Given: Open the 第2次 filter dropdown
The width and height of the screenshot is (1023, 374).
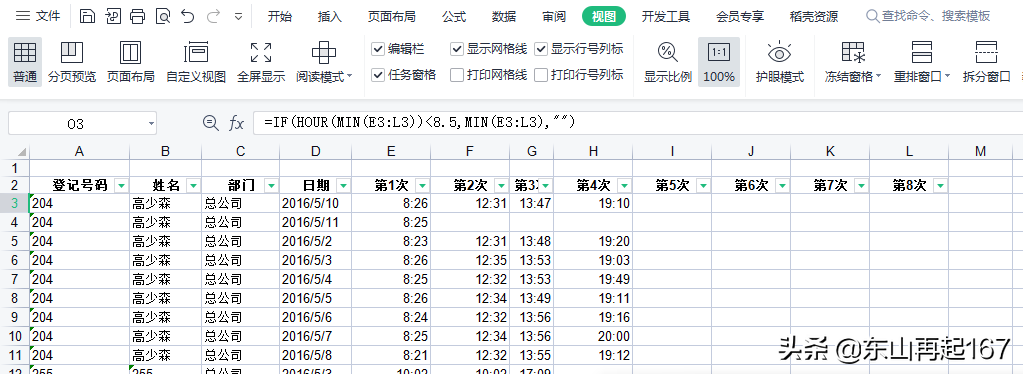Looking at the screenshot, I should pos(501,186).
